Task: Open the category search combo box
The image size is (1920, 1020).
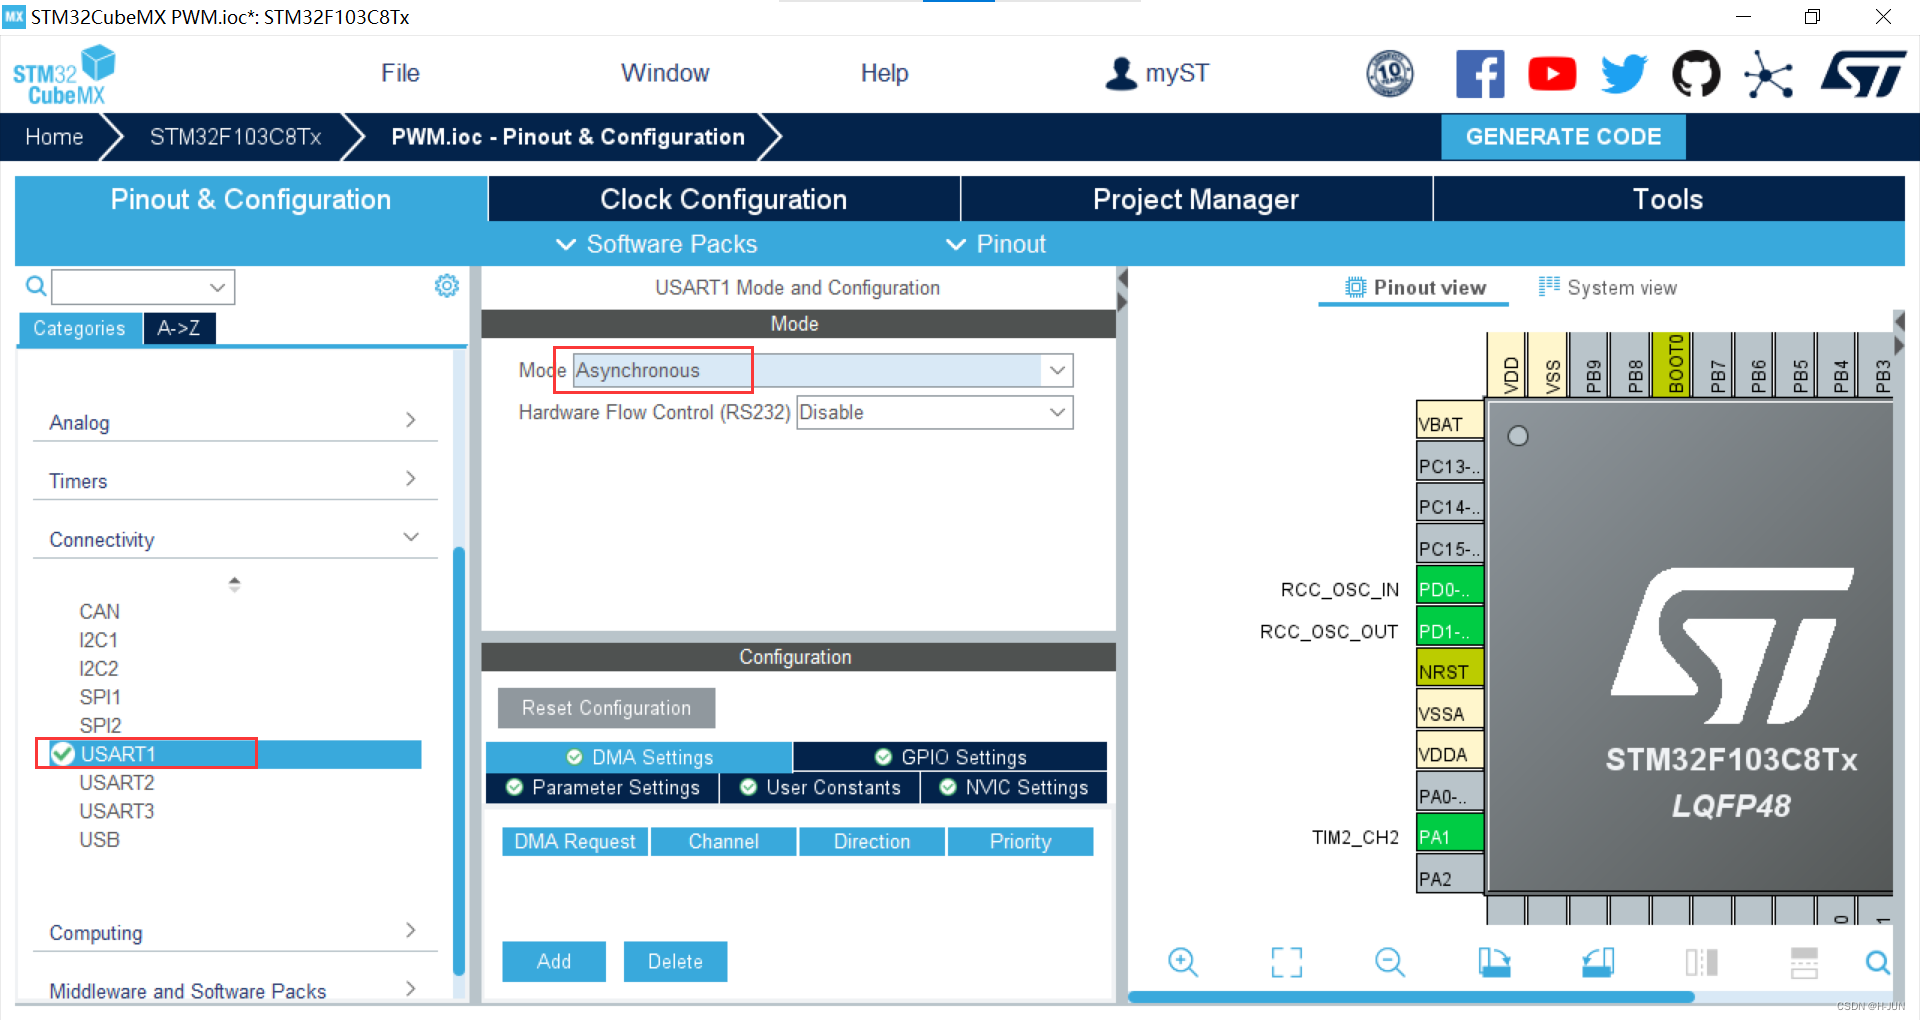Action: pyautogui.click(x=143, y=287)
